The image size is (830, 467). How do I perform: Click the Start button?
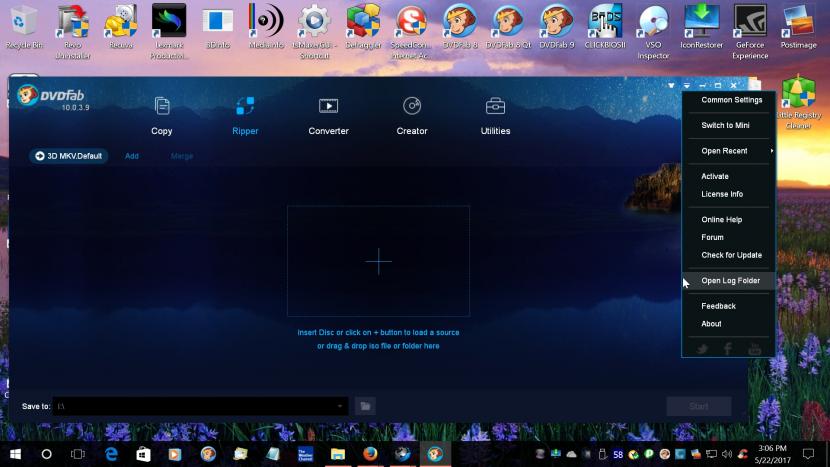coord(699,406)
